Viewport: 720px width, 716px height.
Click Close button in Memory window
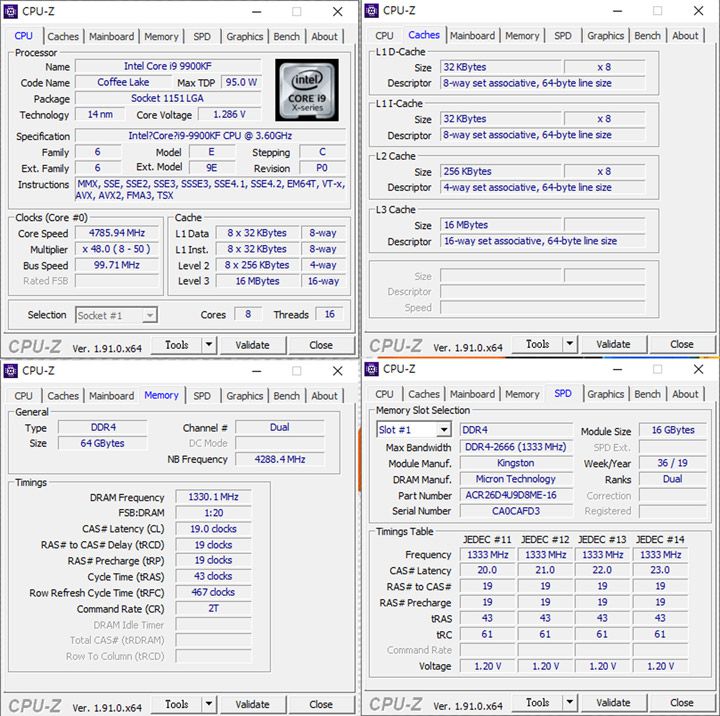(x=321, y=704)
